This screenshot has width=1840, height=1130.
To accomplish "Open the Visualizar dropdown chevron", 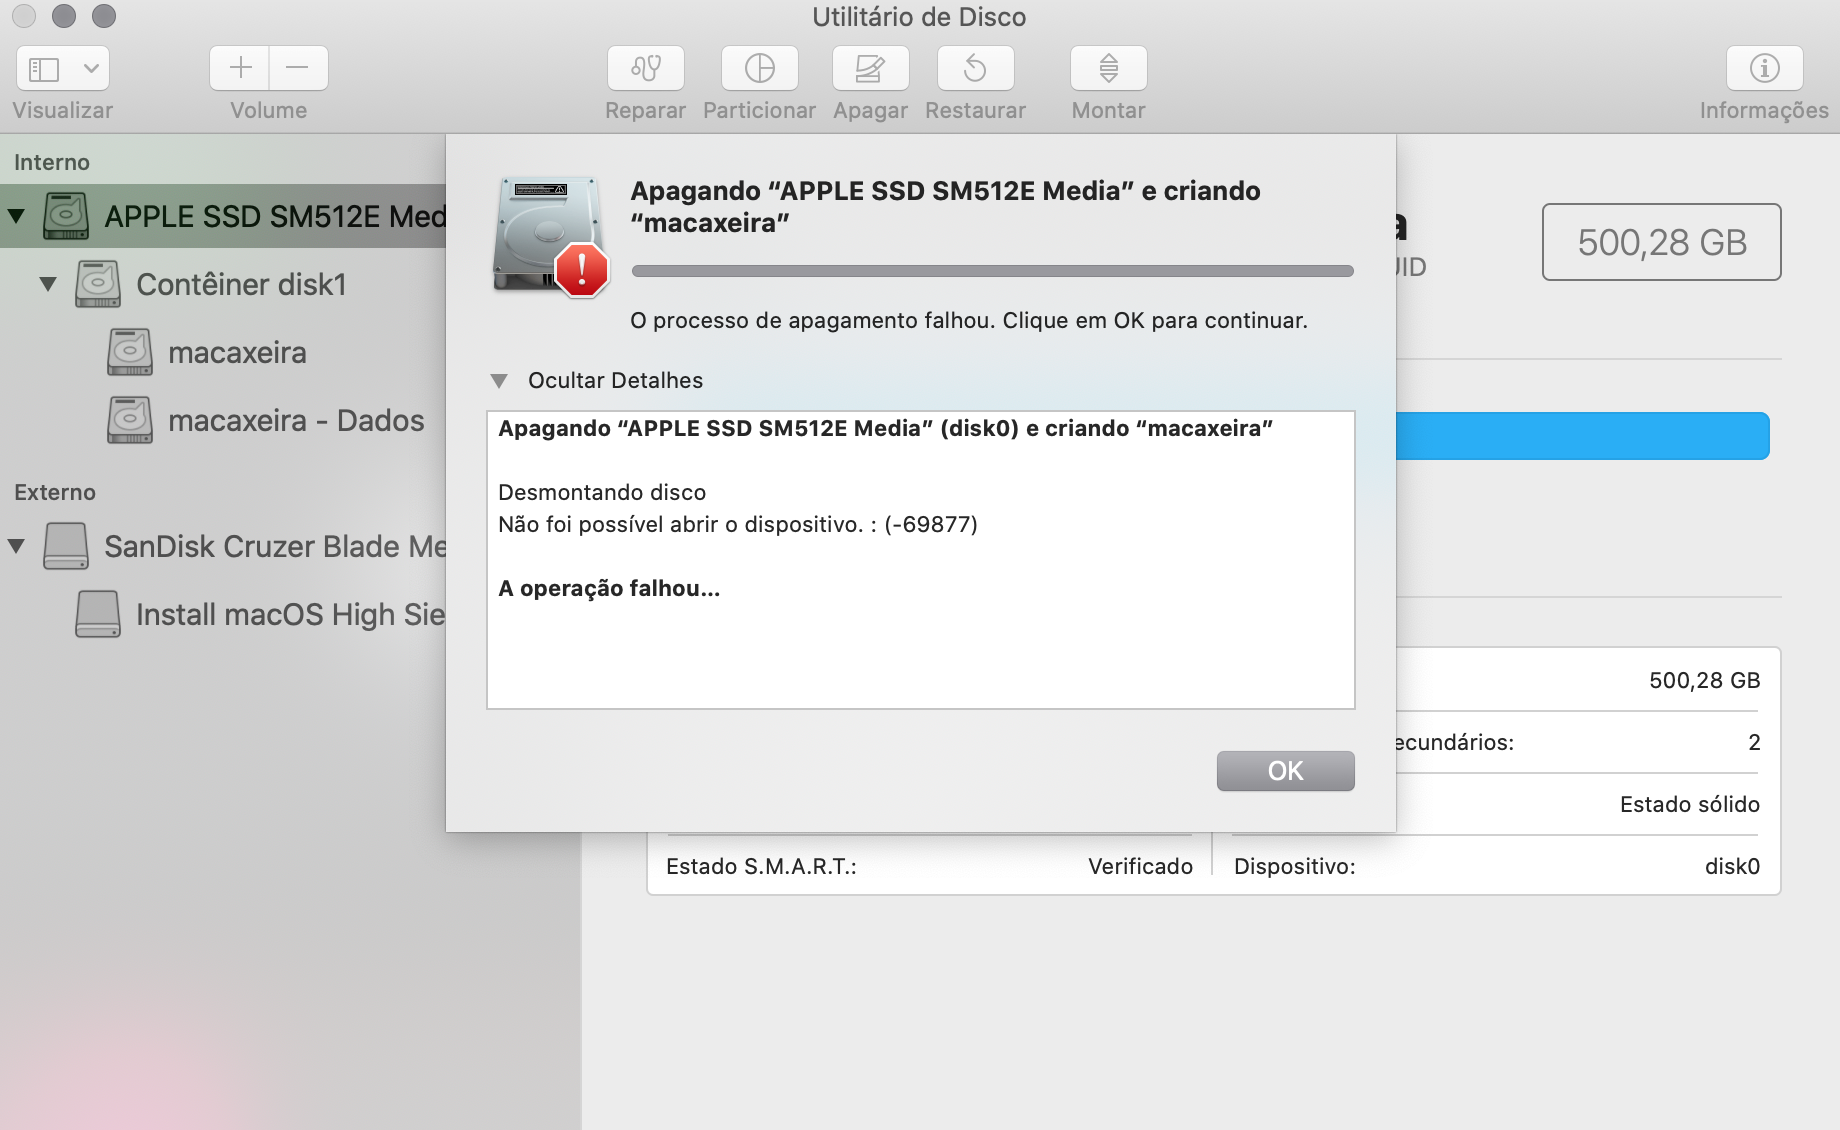I will tap(91, 69).
